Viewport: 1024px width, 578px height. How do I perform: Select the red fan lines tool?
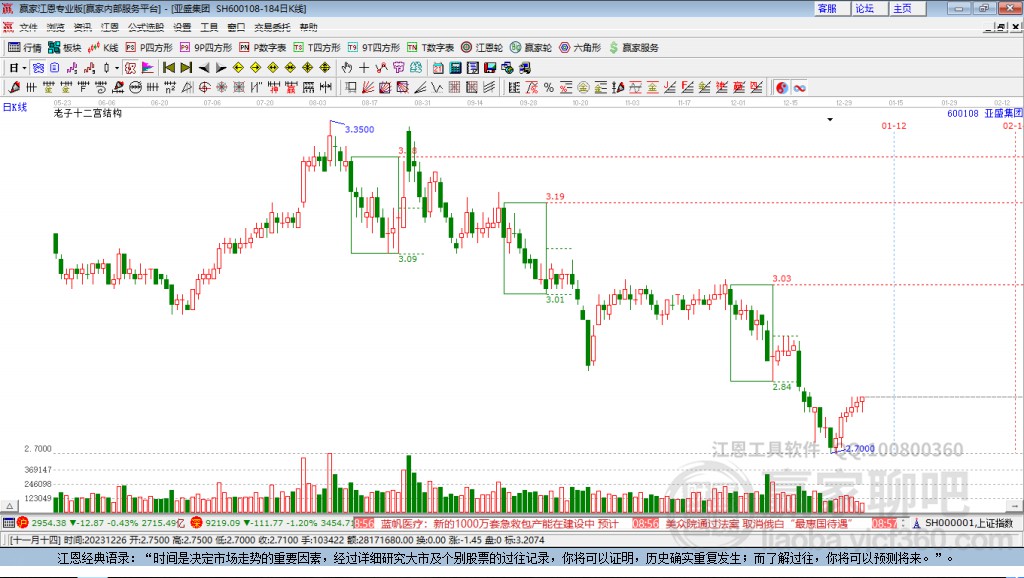[x=368, y=88]
